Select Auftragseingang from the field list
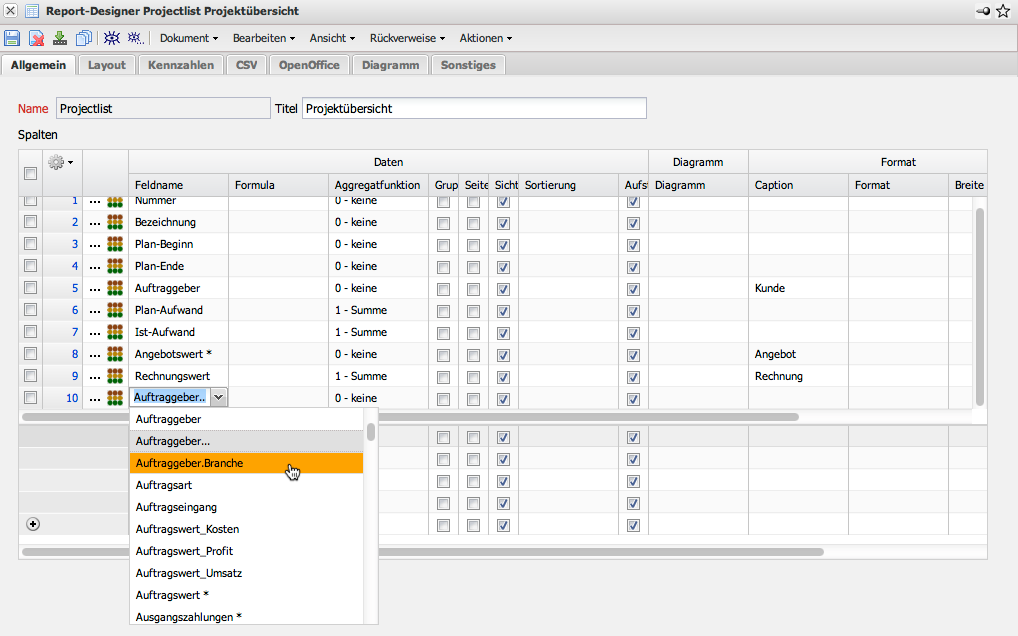1018x636 pixels. click(176, 507)
